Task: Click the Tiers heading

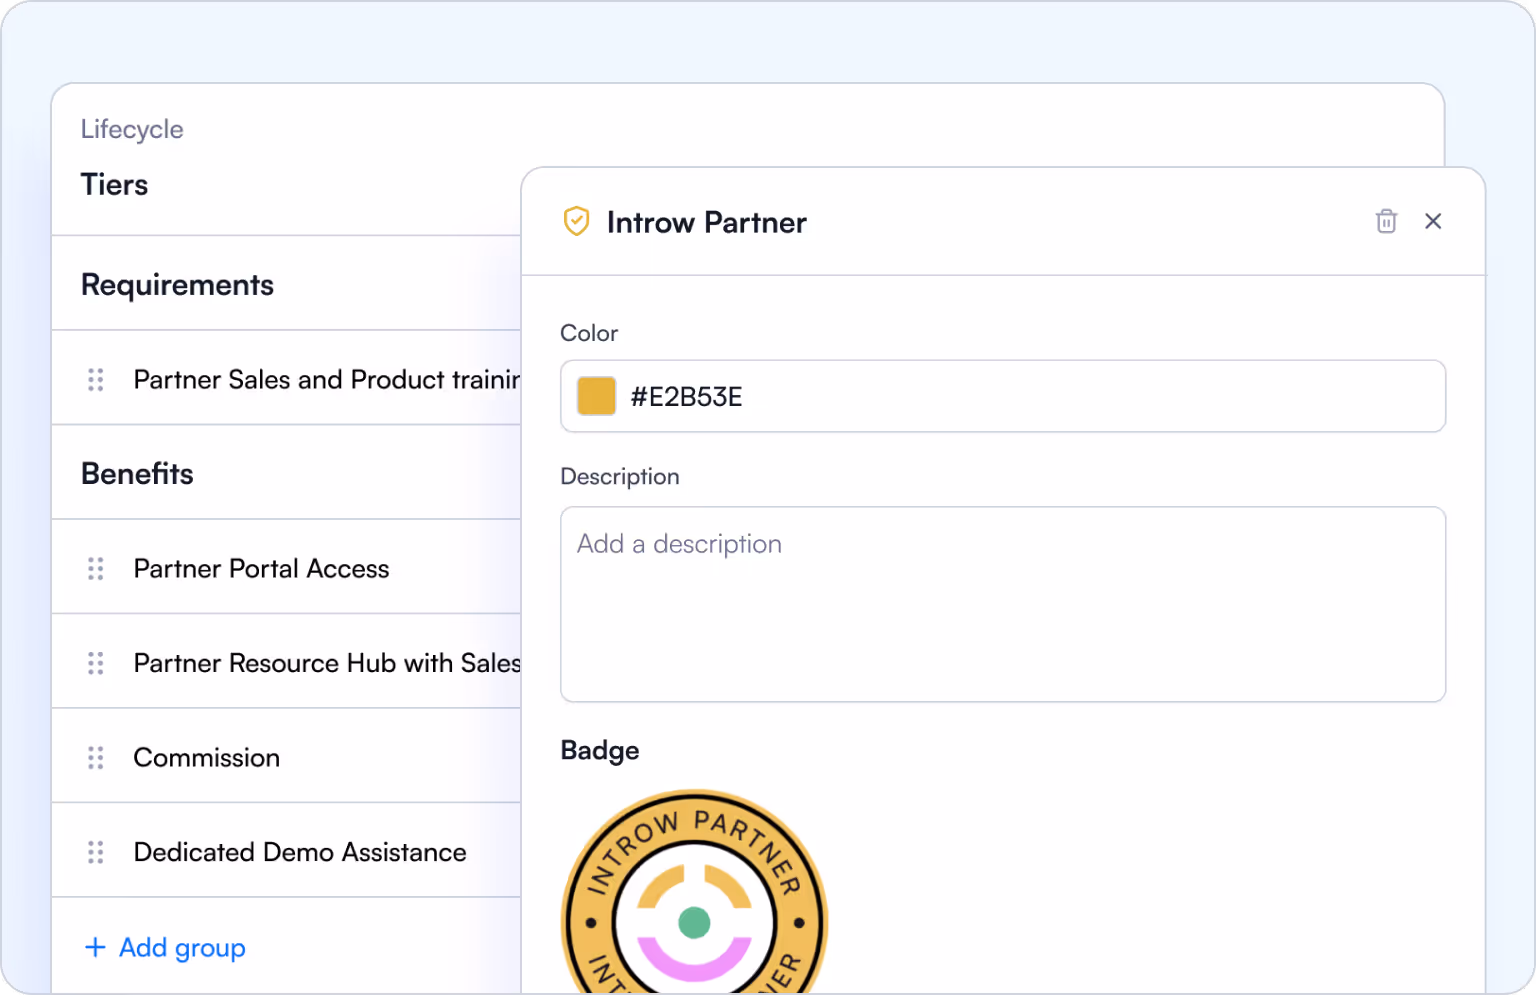Action: tap(114, 185)
